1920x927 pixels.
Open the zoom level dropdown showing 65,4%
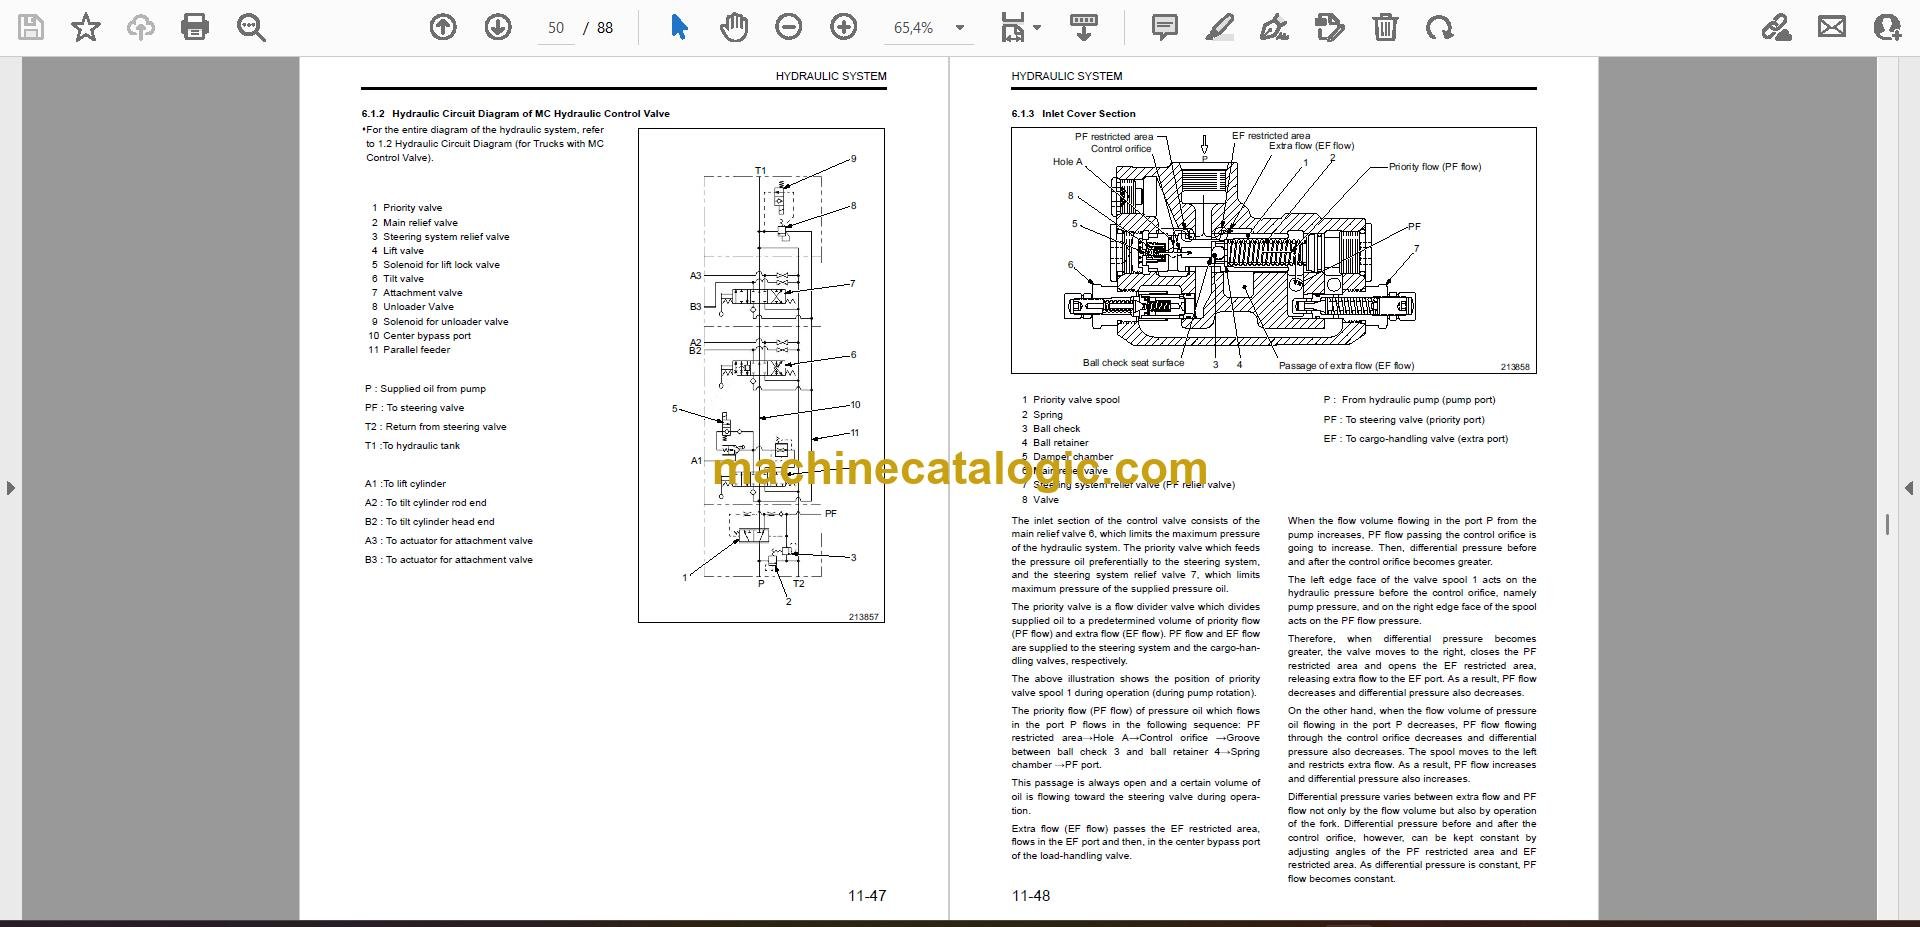pyautogui.click(x=929, y=28)
